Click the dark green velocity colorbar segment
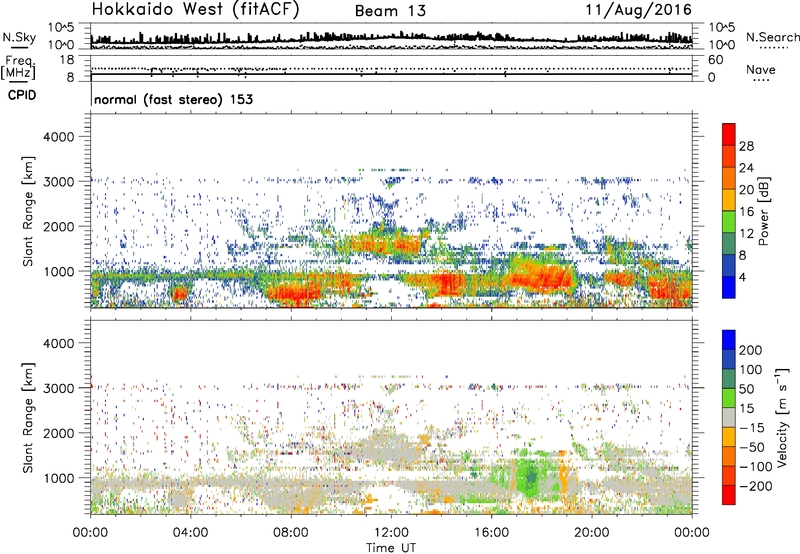 point(729,379)
